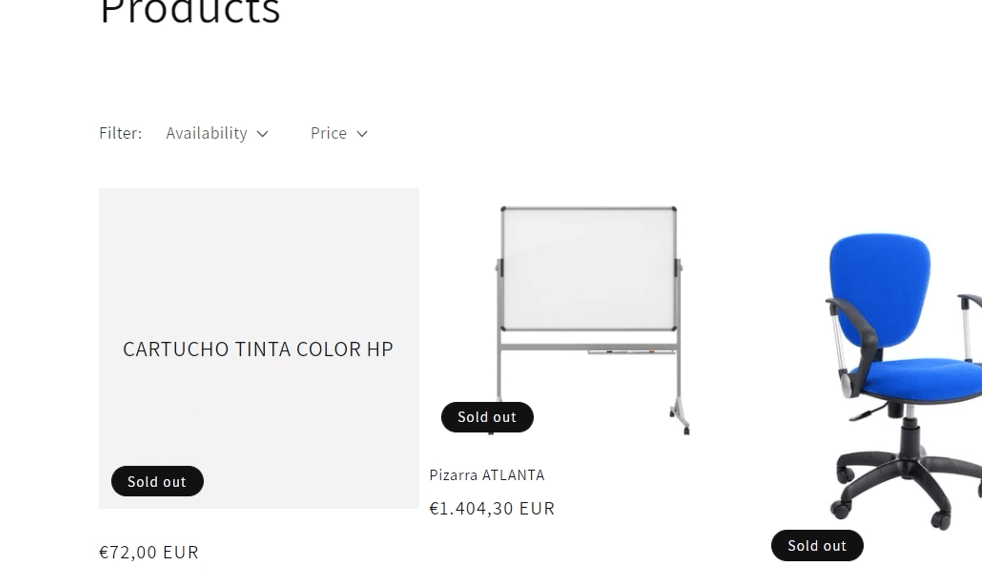Viewport: 982px width, 588px height.
Task: Click the Products page heading
Action: click(190, 14)
